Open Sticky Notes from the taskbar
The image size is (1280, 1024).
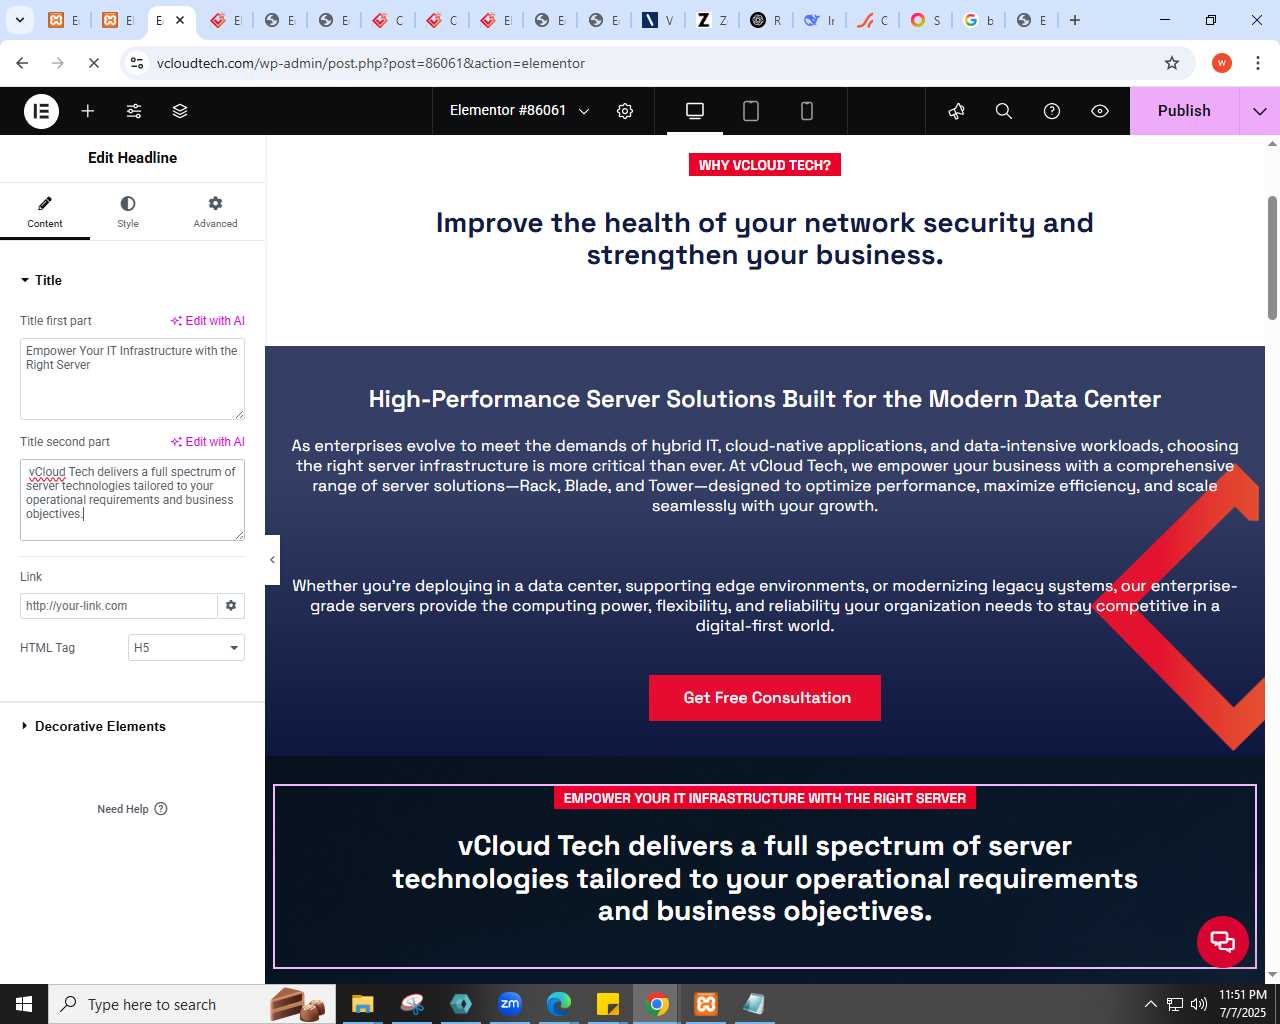[x=608, y=1004]
